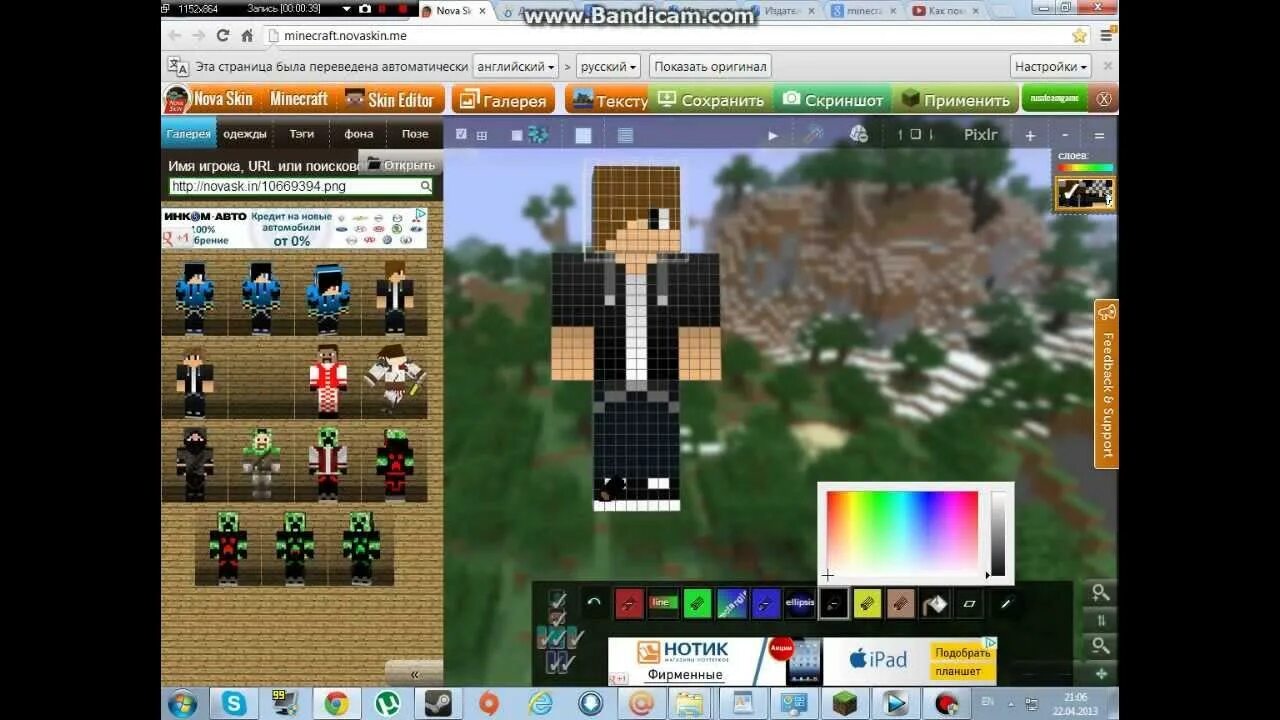
Task: Click the play animation arrow
Action: click(772, 135)
